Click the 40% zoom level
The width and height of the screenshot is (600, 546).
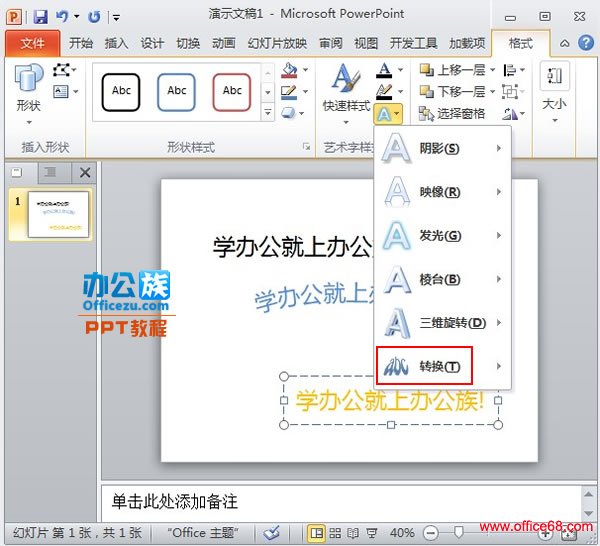click(402, 533)
